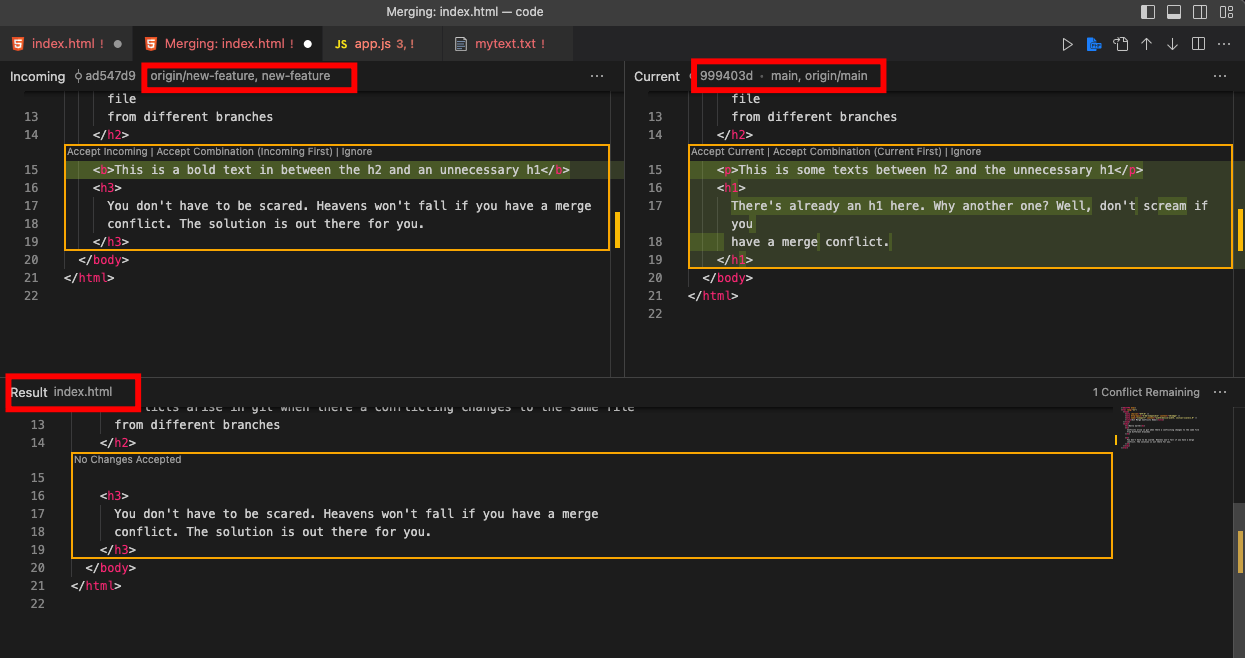The image size is (1245, 658).
Task: Go to previous change with up arrow
Action: click(1146, 44)
